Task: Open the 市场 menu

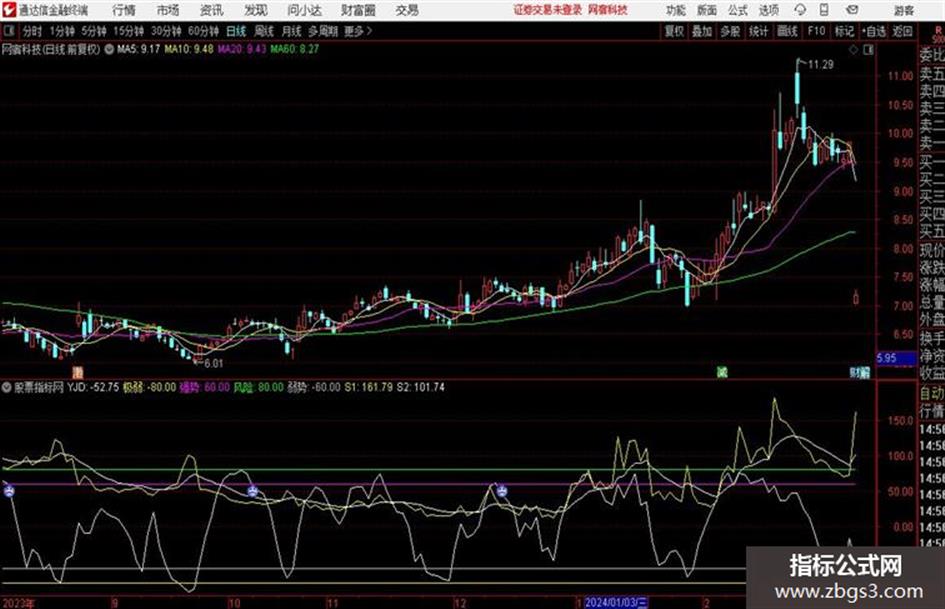Action: coord(168,10)
